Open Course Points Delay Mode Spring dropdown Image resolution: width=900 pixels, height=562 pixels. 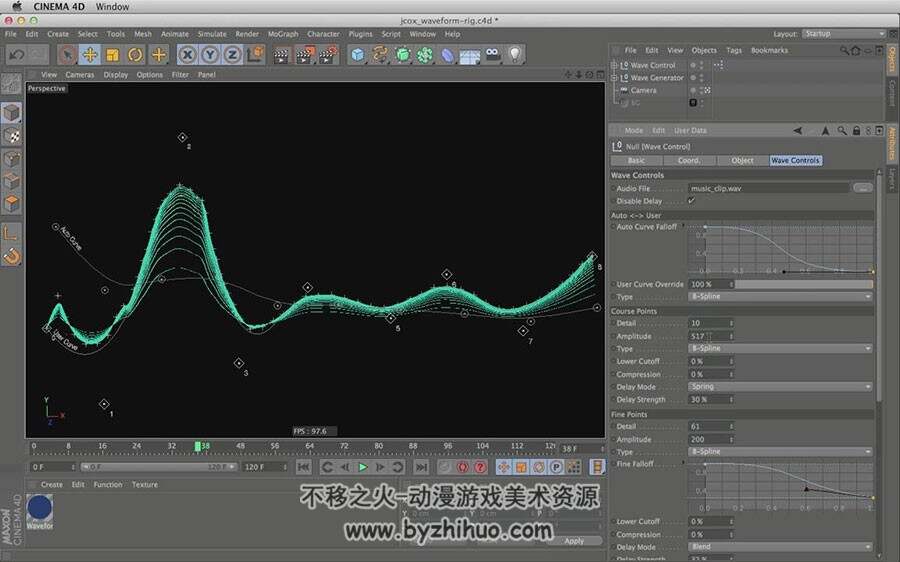coord(780,387)
